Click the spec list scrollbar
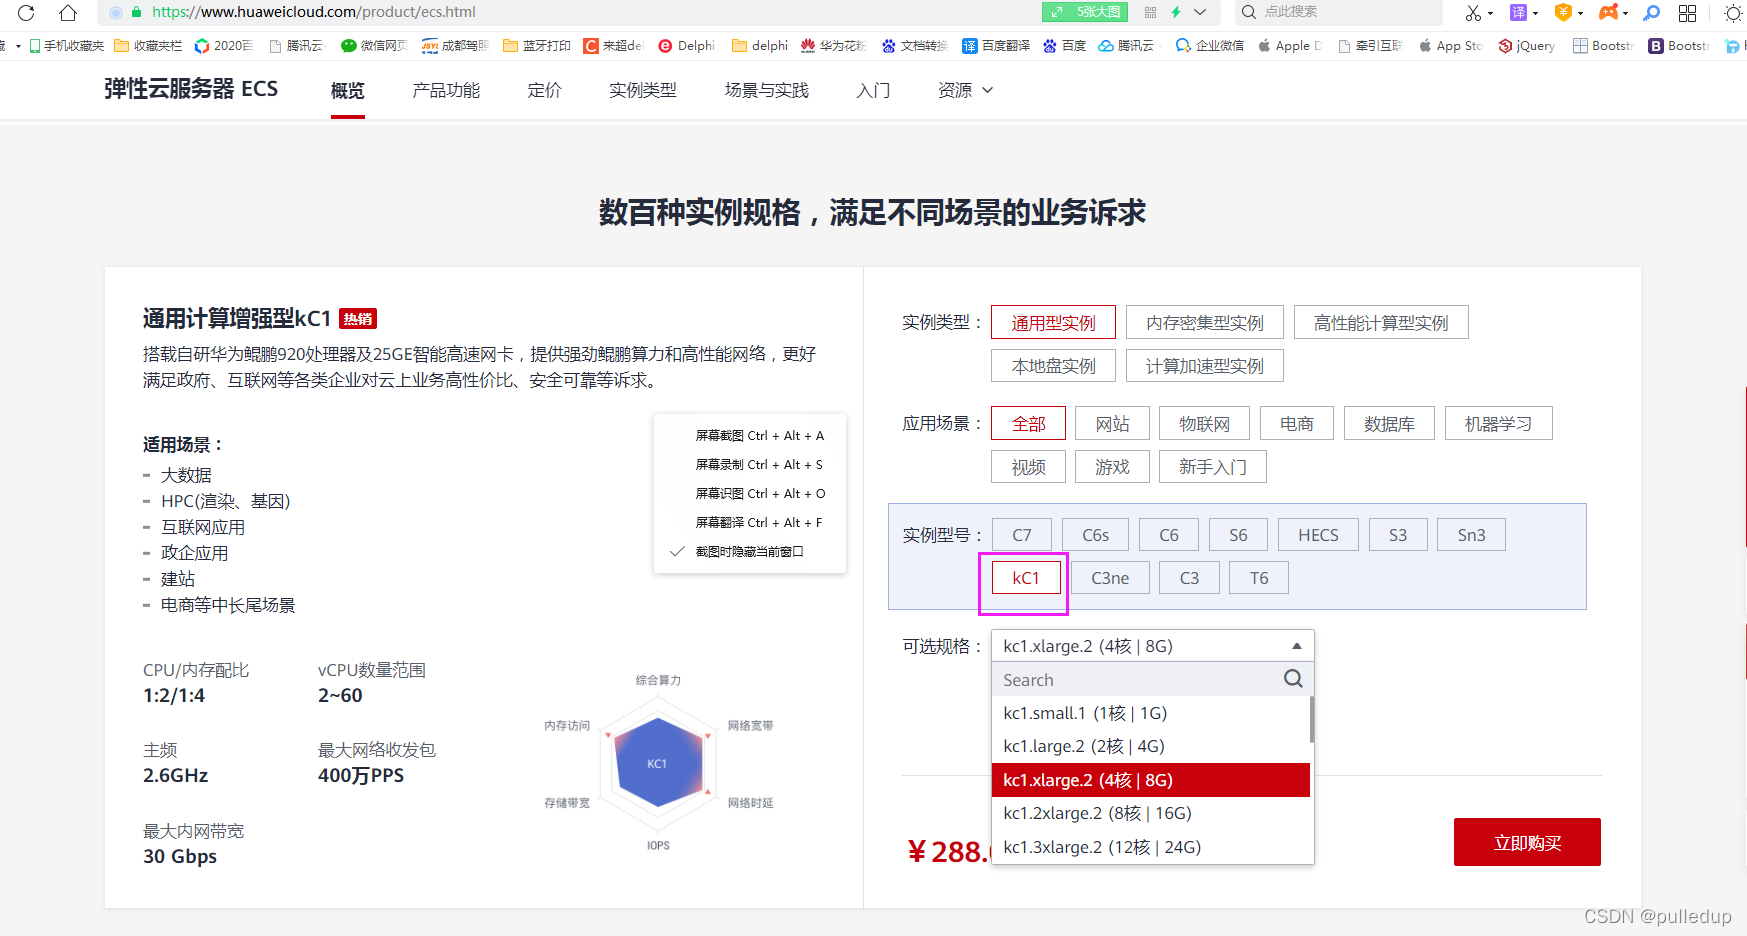The image size is (1747, 936). [x=1311, y=720]
